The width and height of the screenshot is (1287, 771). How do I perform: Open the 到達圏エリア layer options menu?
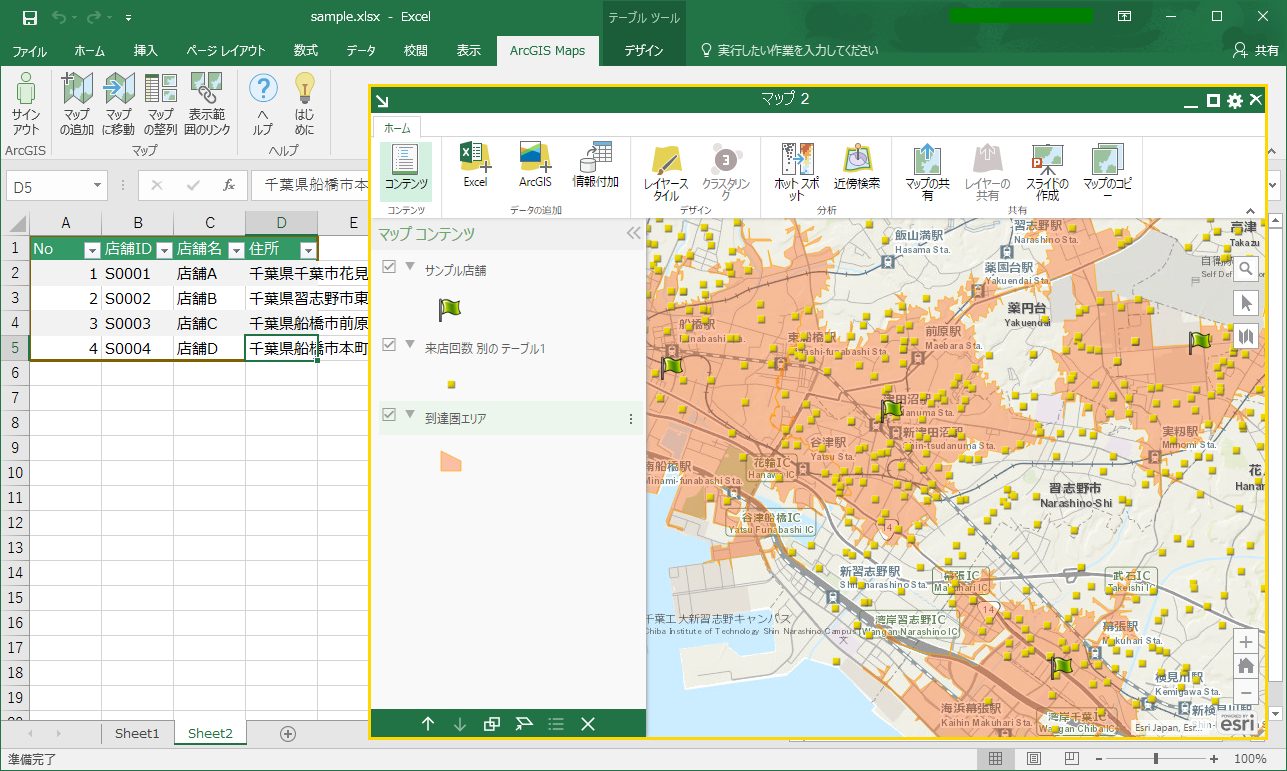pyautogui.click(x=630, y=419)
